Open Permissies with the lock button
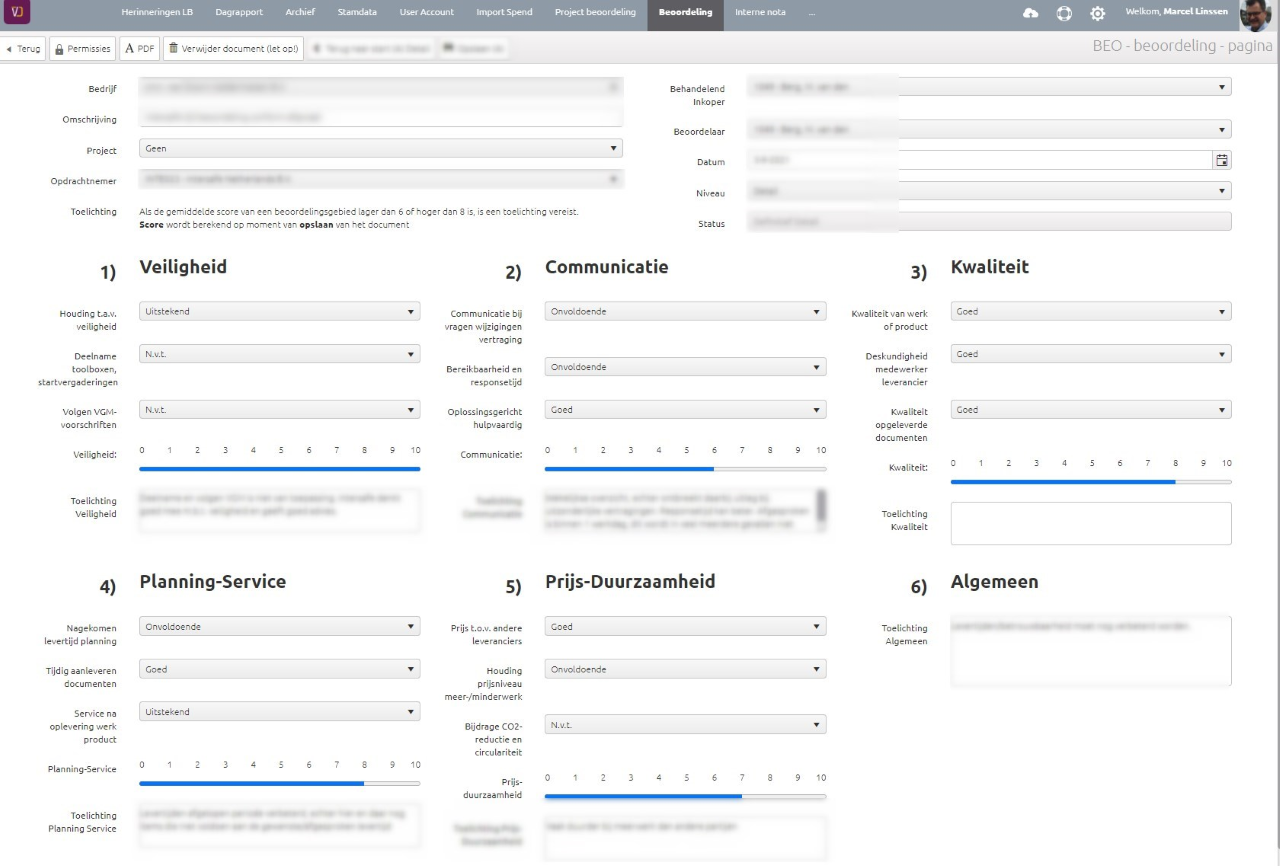Screen dimensions: 1280x866 pos(82,48)
